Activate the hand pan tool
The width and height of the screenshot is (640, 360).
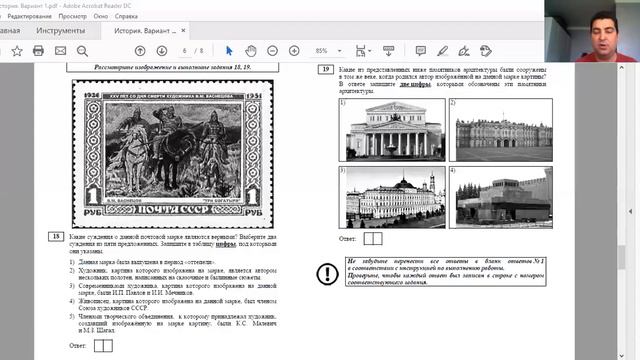[251, 51]
